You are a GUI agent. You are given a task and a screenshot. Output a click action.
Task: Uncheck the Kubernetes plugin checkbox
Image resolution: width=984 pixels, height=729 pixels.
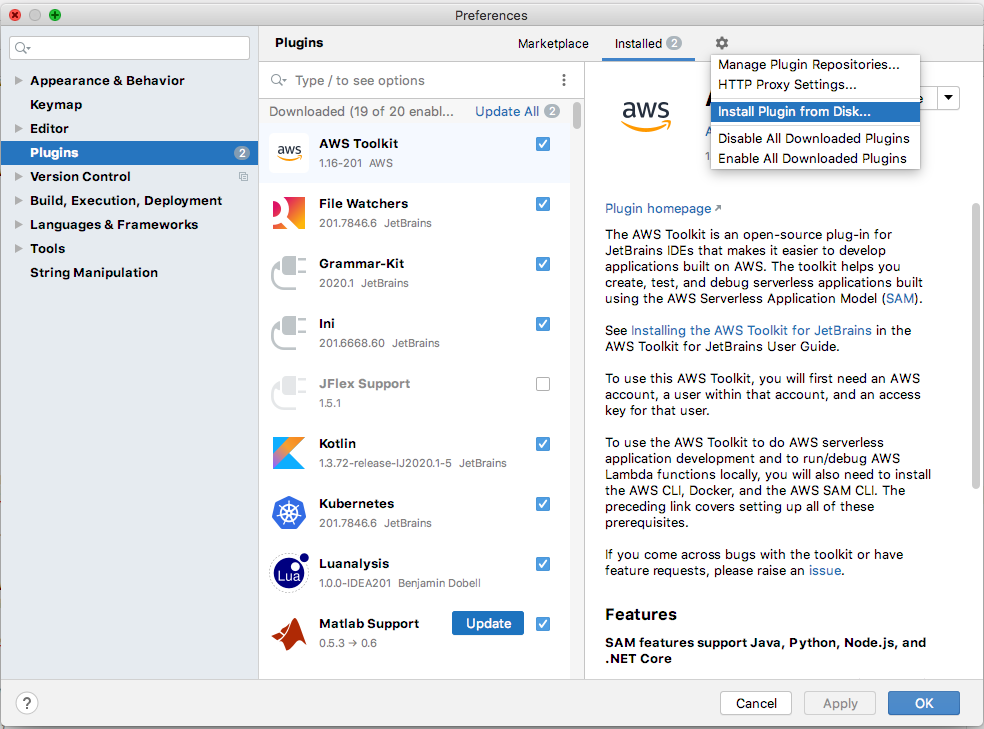543,504
